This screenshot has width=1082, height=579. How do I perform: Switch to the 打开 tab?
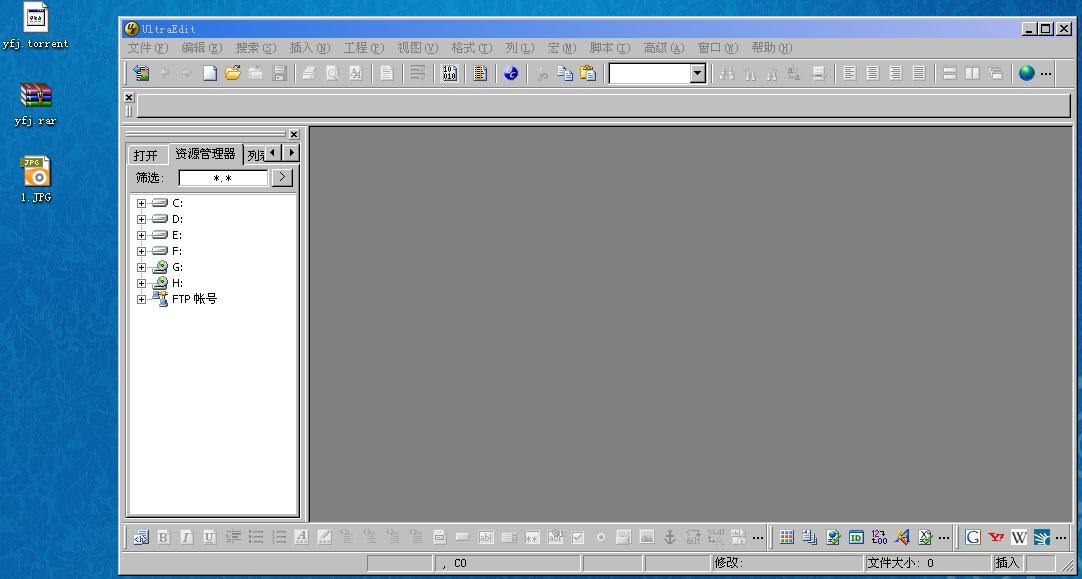(x=146, y=155)
